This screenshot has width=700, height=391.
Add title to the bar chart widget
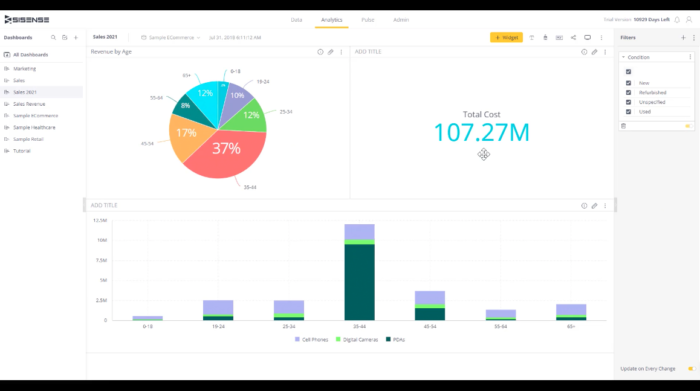pos(104,205)
